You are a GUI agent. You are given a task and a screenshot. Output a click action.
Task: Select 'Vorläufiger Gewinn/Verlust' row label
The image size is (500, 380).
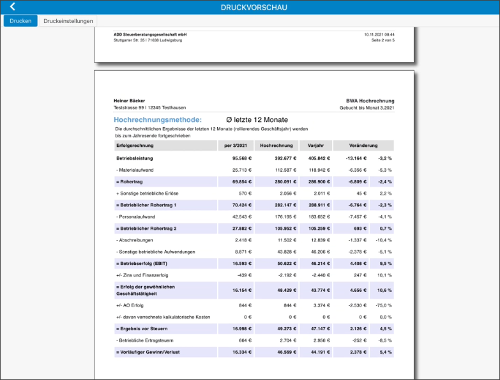[x=148, y=352]
